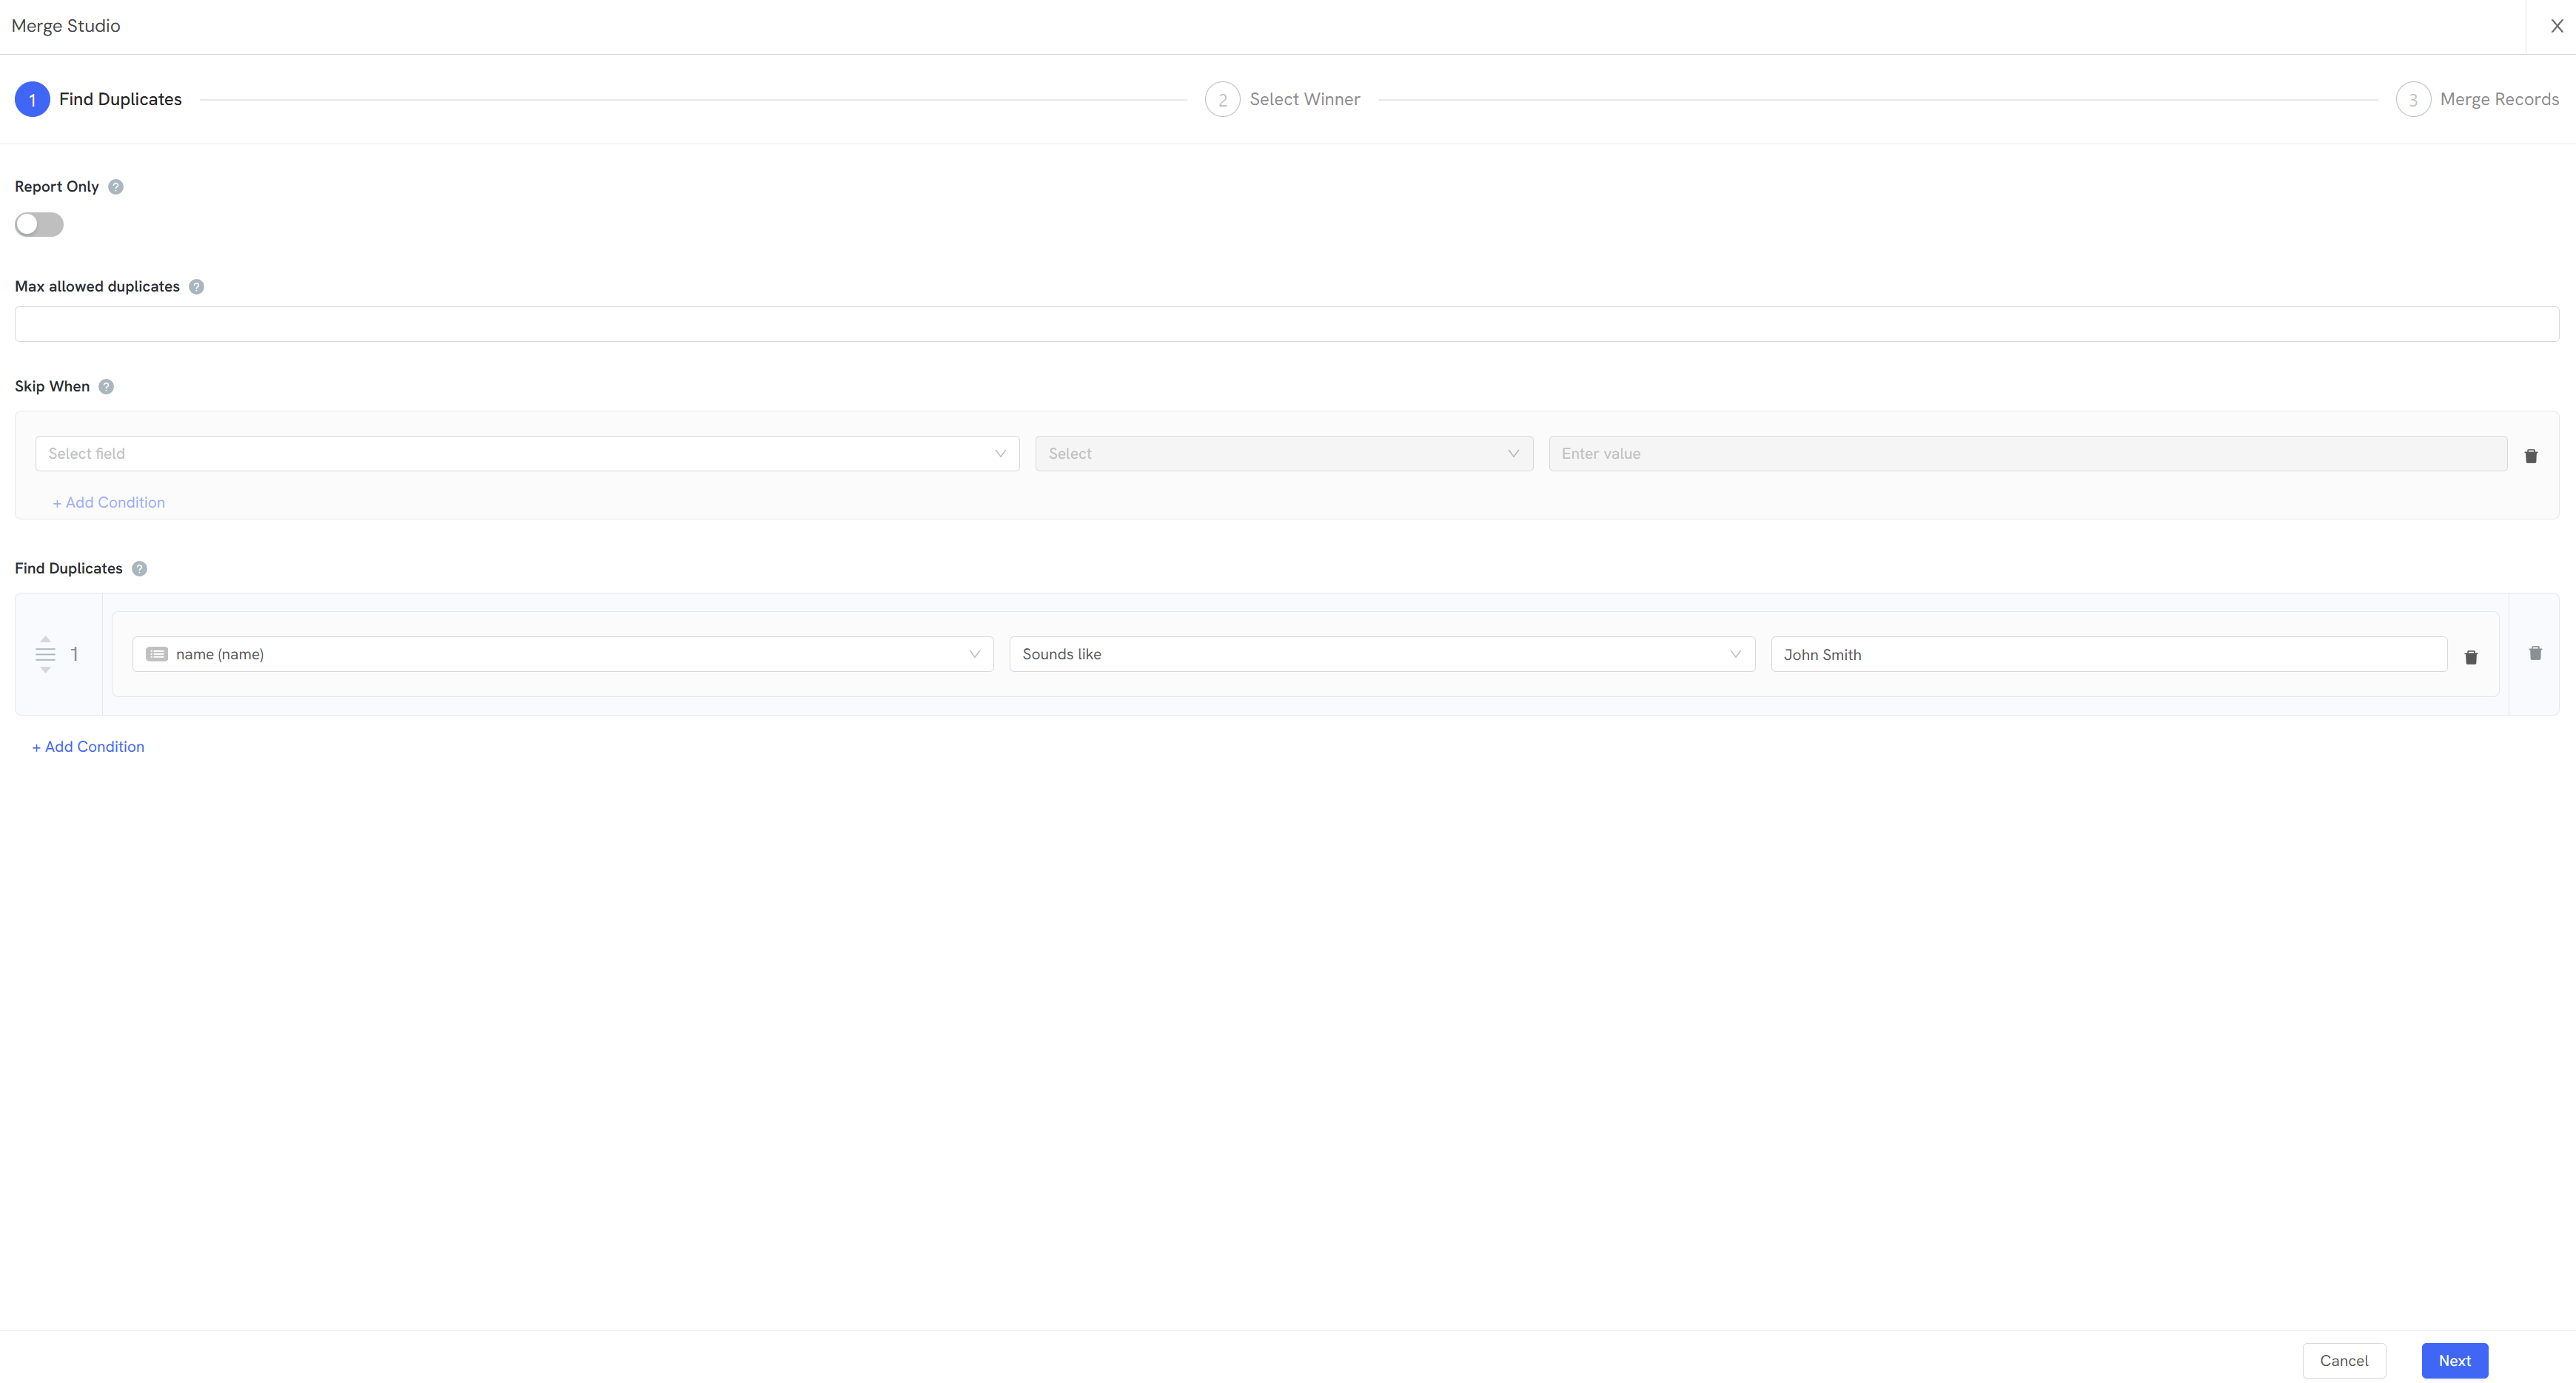Close the Merge Studio dialog
This screenshot has height=1383, width=2576.
pyautogui.click(x=2557, y=26)
